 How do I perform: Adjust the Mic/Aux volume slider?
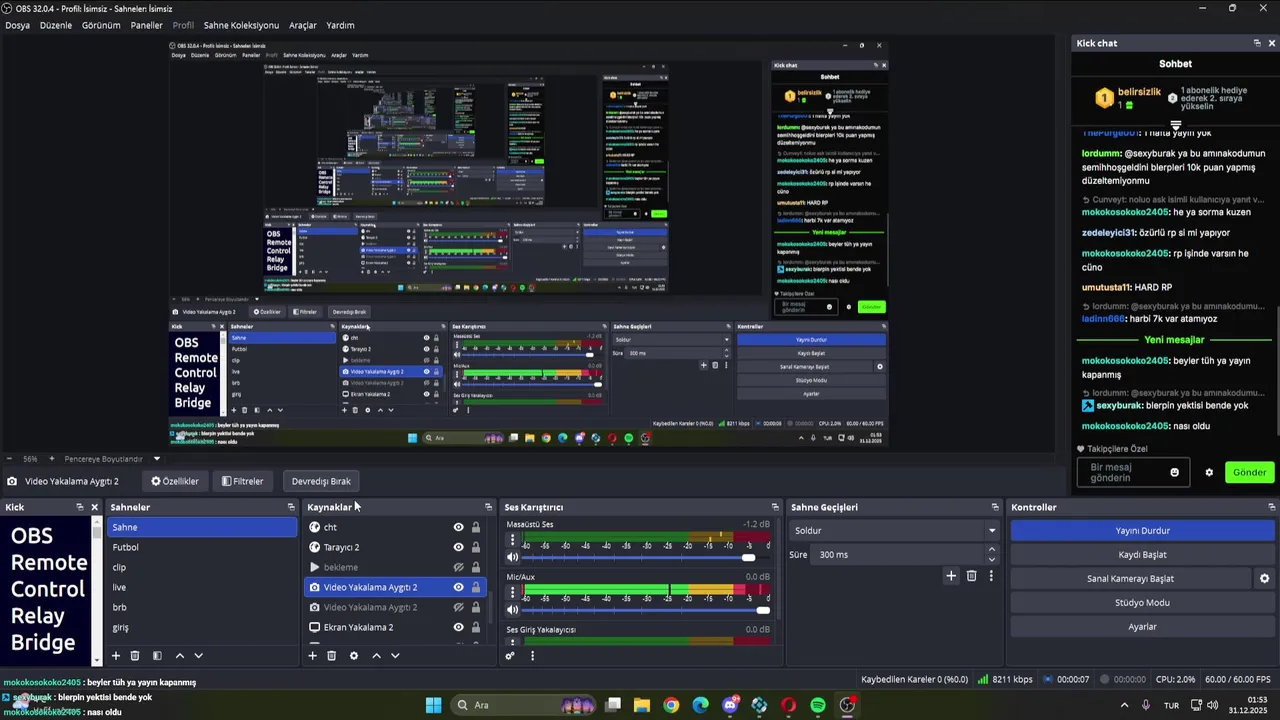(x=763, y=609)
